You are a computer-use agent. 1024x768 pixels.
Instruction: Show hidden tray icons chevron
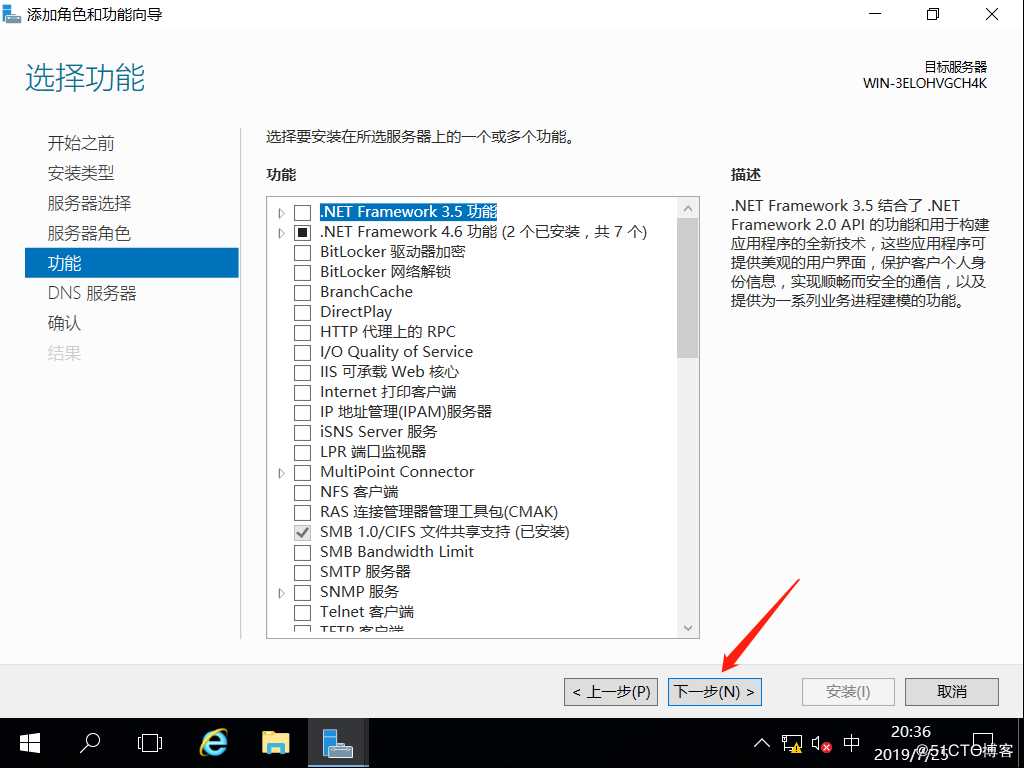[761, 743]
